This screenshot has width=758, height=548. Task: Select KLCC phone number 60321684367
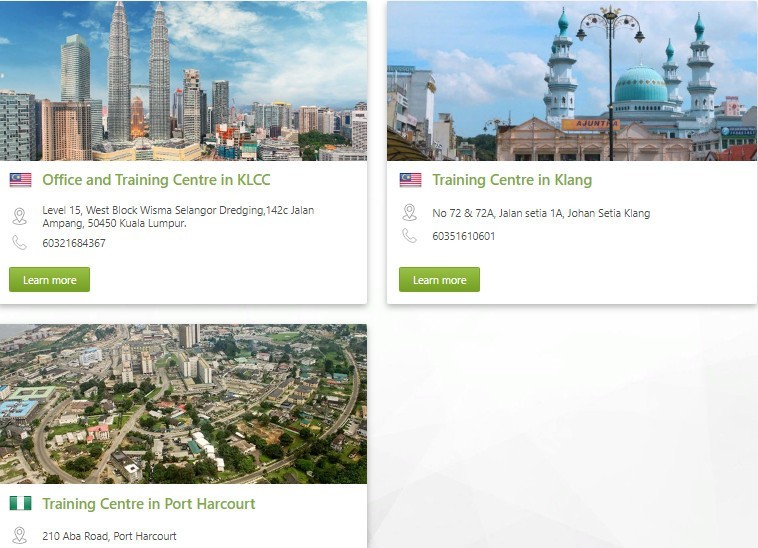point(74,243)
